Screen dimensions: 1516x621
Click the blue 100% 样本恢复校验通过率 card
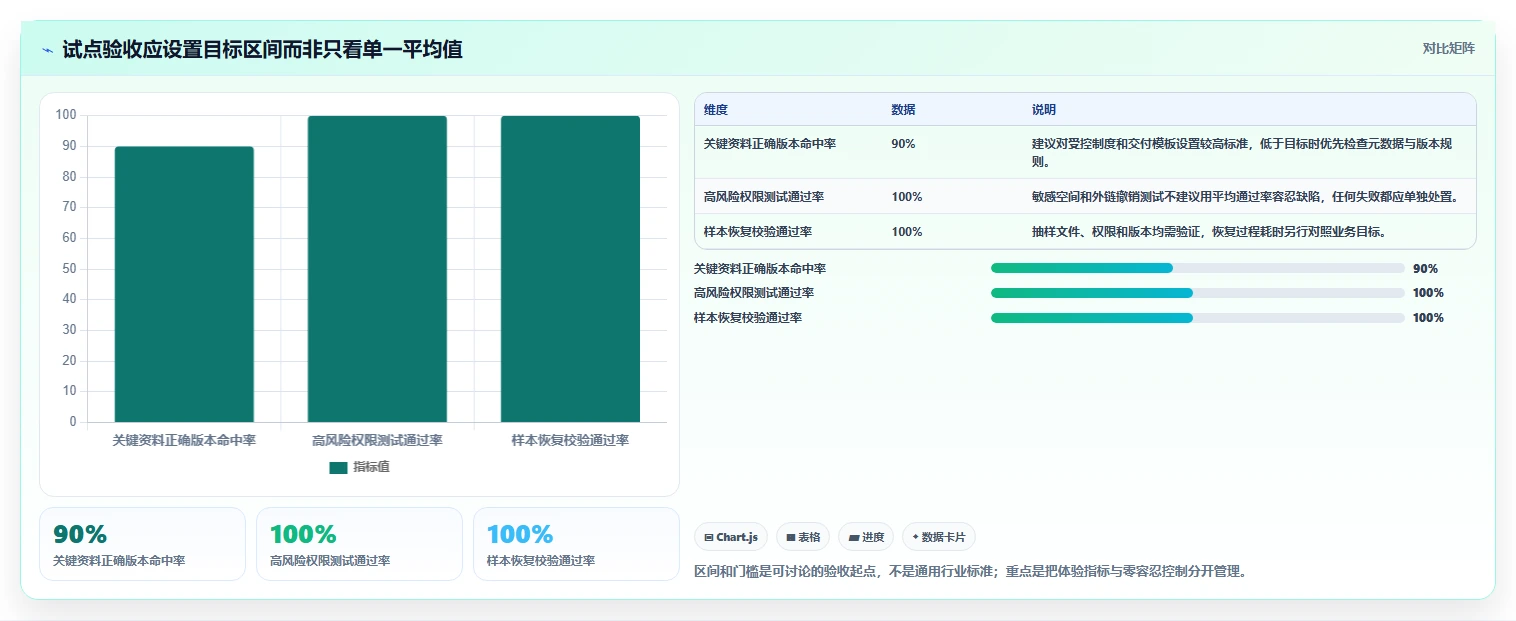(x=576, y=544)
